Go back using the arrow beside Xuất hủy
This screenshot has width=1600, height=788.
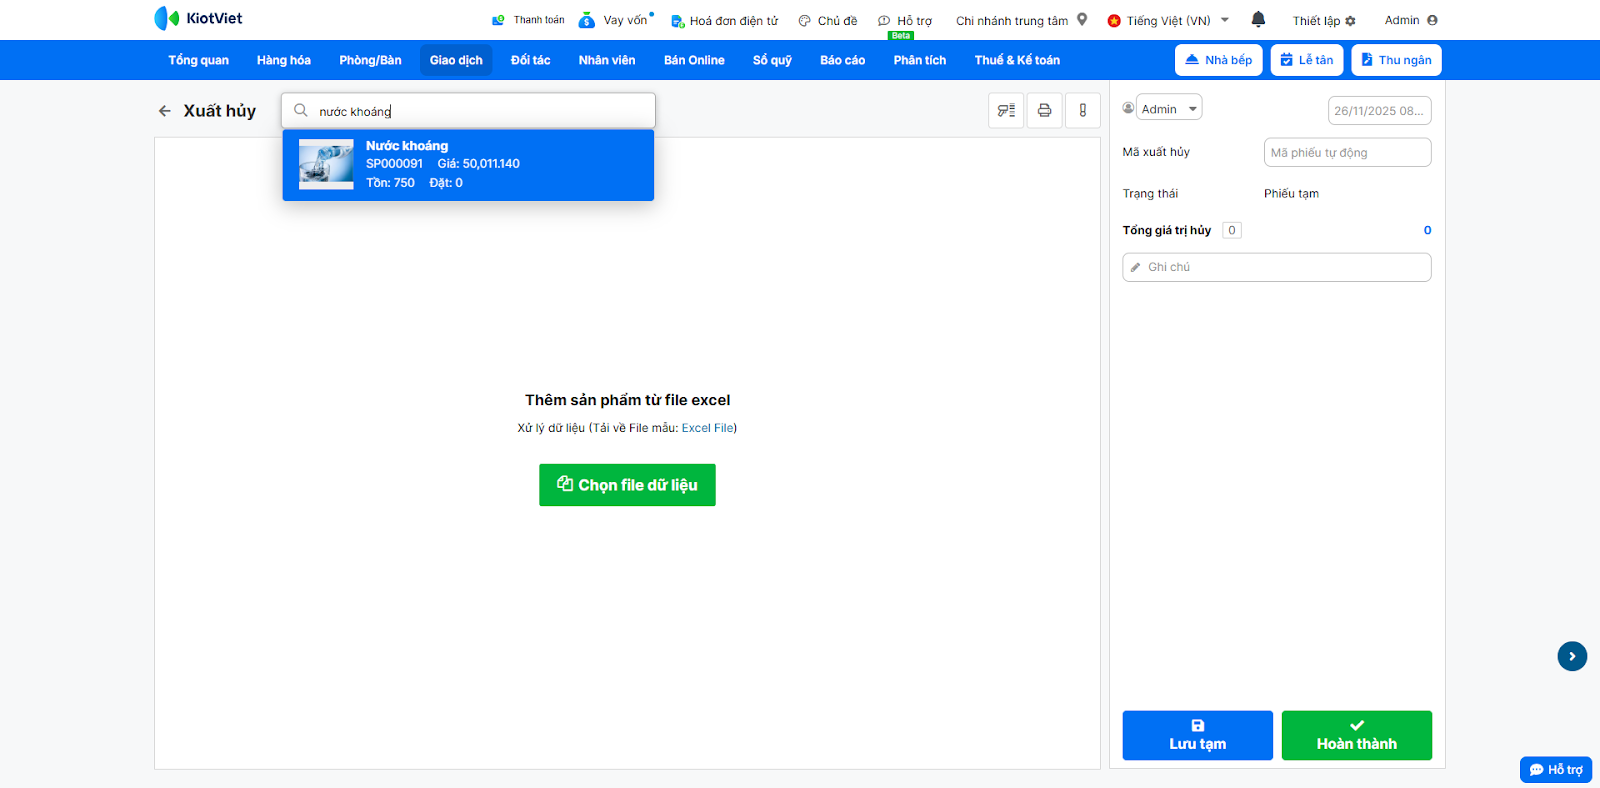click(x=165, y=111)
